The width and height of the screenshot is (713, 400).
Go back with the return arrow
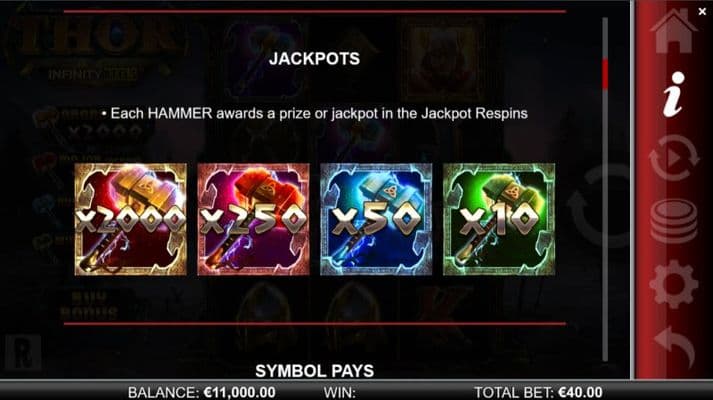(674, 348)
